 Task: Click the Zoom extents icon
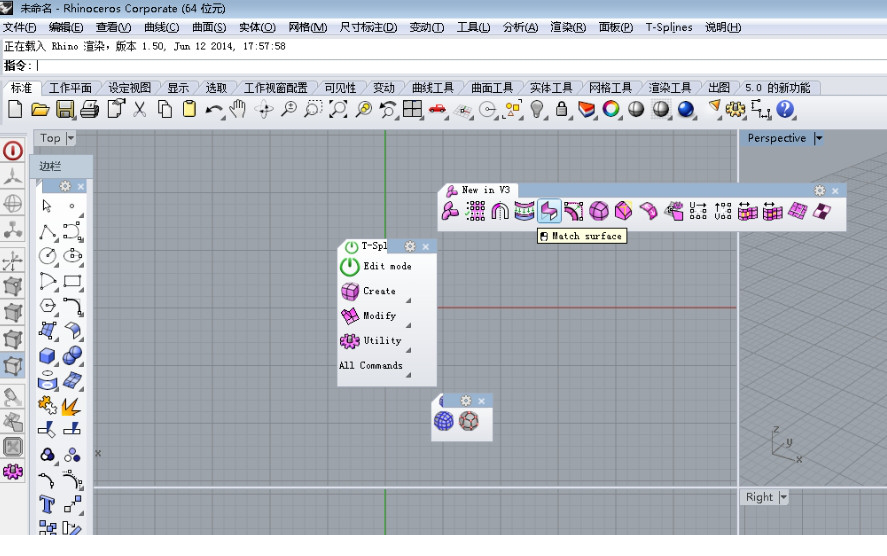click(x=338, y=109)
